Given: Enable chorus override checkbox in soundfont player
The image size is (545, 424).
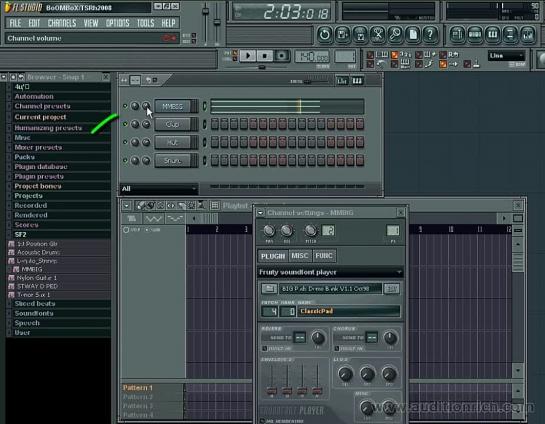Looking at the screenshot, I should coord(336,348).
